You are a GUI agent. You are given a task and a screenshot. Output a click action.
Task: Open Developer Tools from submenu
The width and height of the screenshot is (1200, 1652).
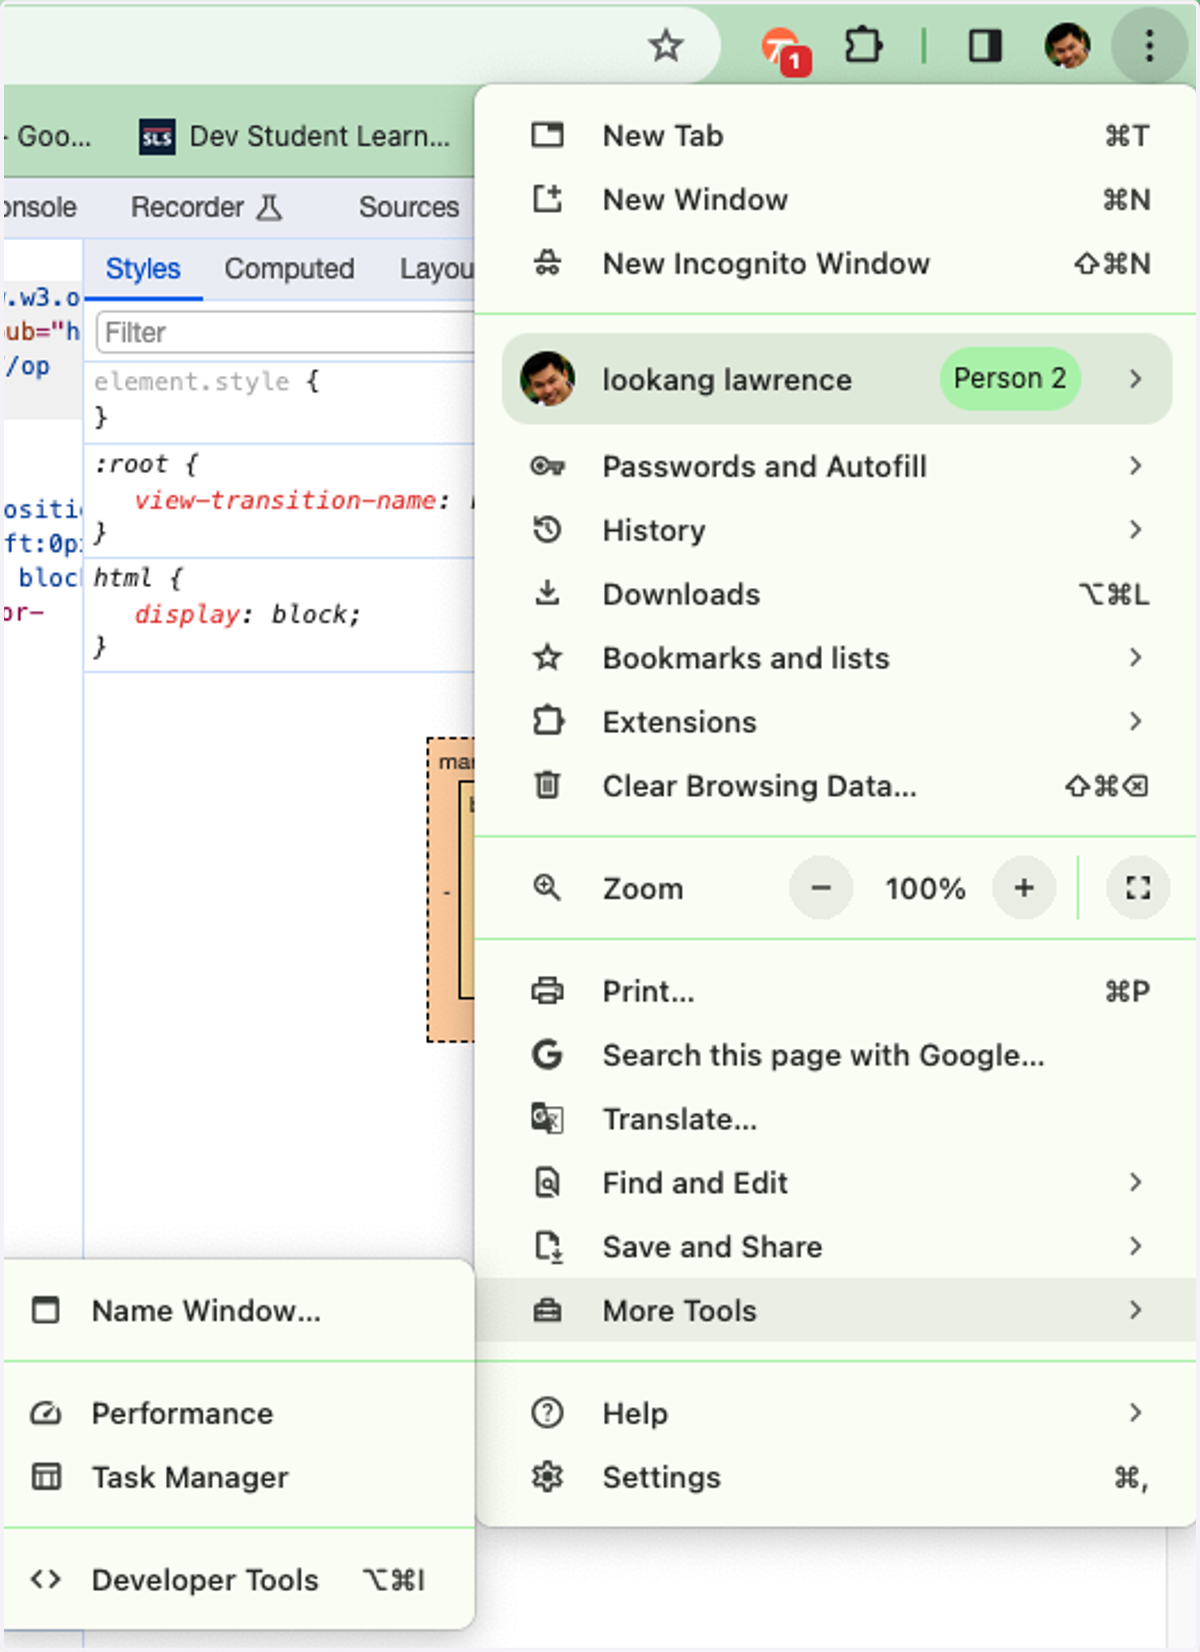point(238,1580)
